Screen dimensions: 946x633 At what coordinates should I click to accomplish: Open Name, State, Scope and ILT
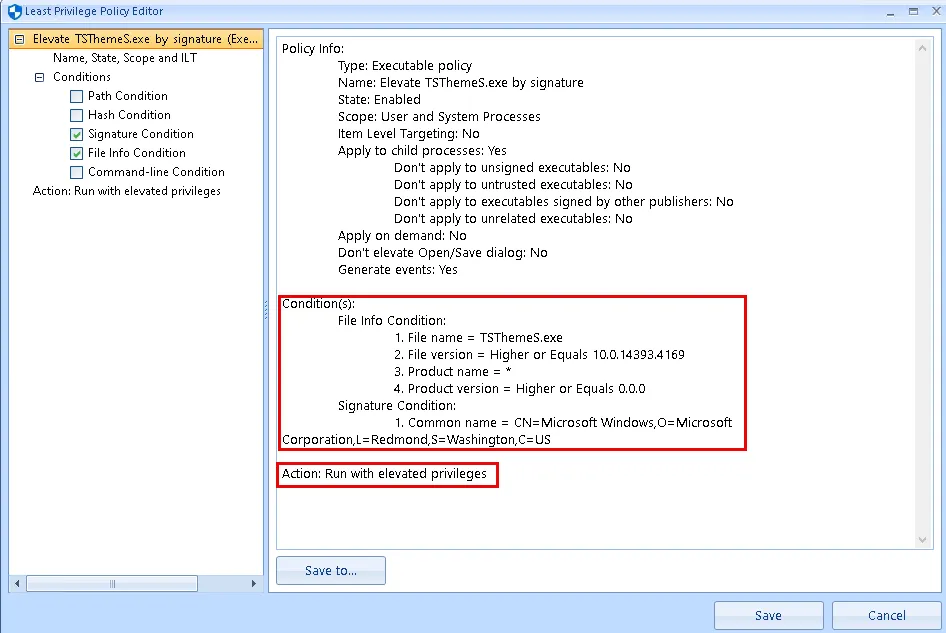124,58
